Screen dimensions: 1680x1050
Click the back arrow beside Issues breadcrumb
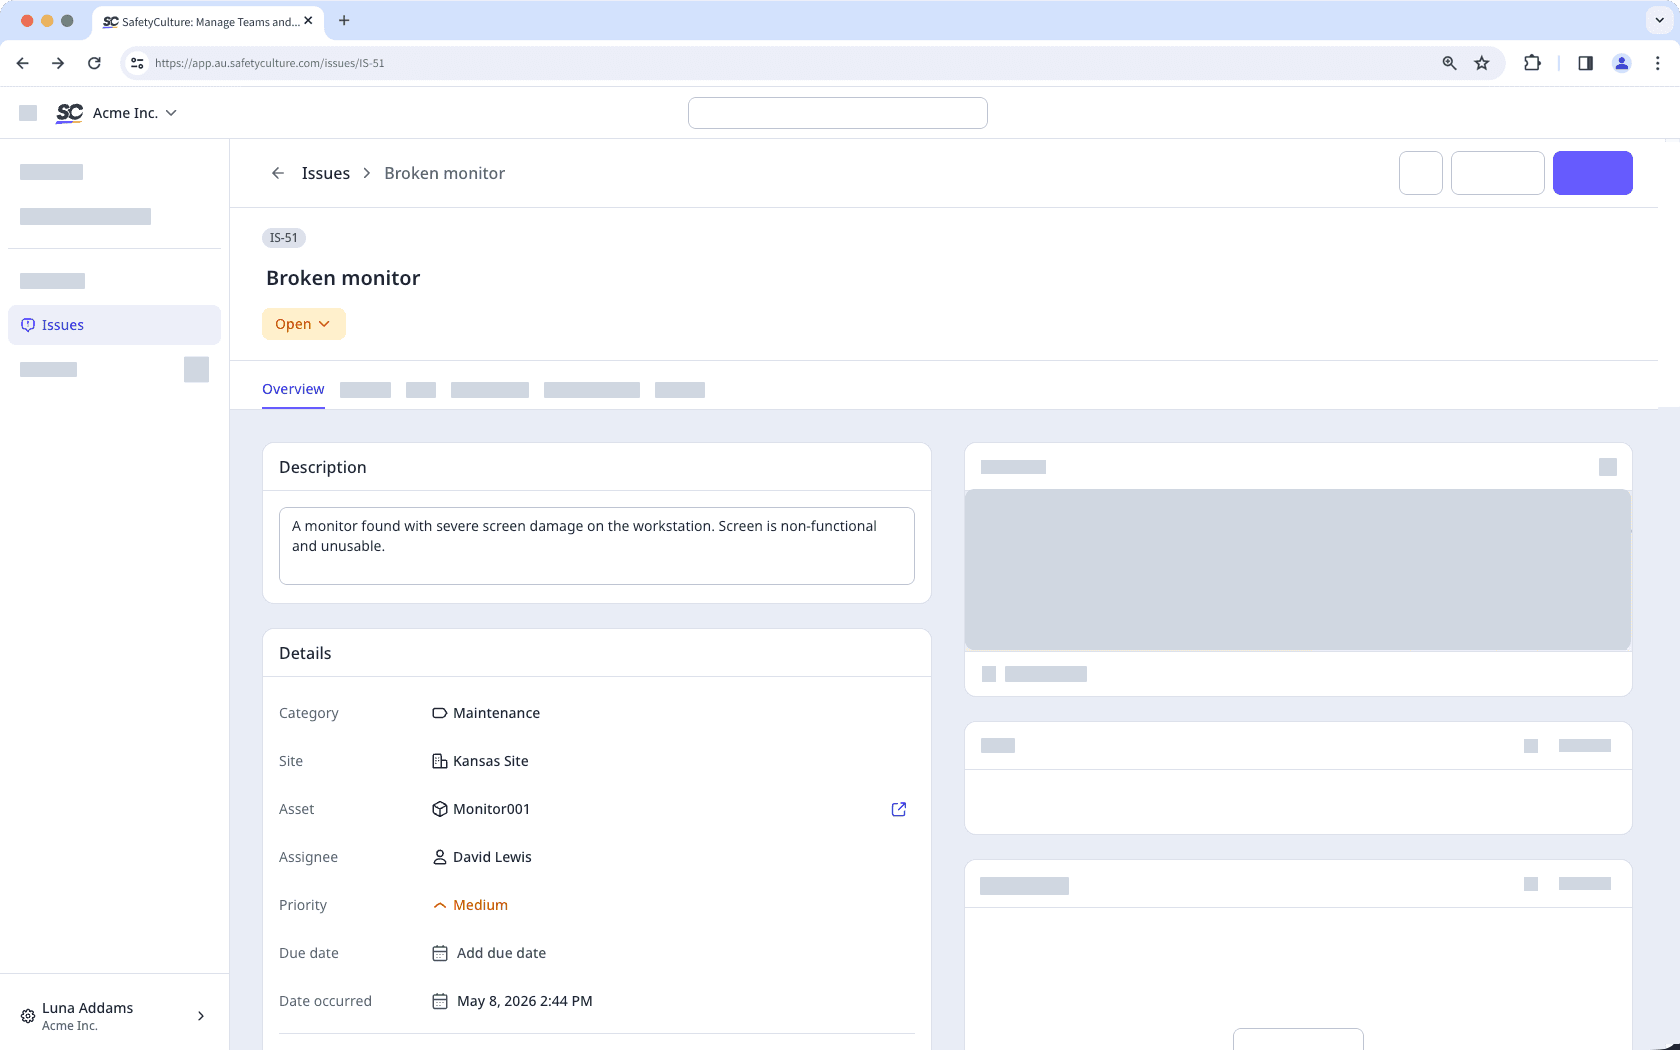point(278,173)
